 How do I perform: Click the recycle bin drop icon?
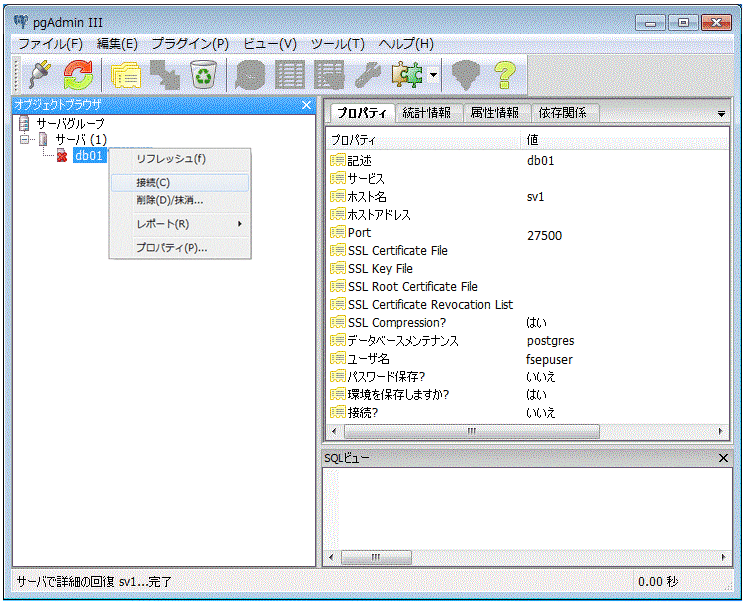tap(203, 75)
